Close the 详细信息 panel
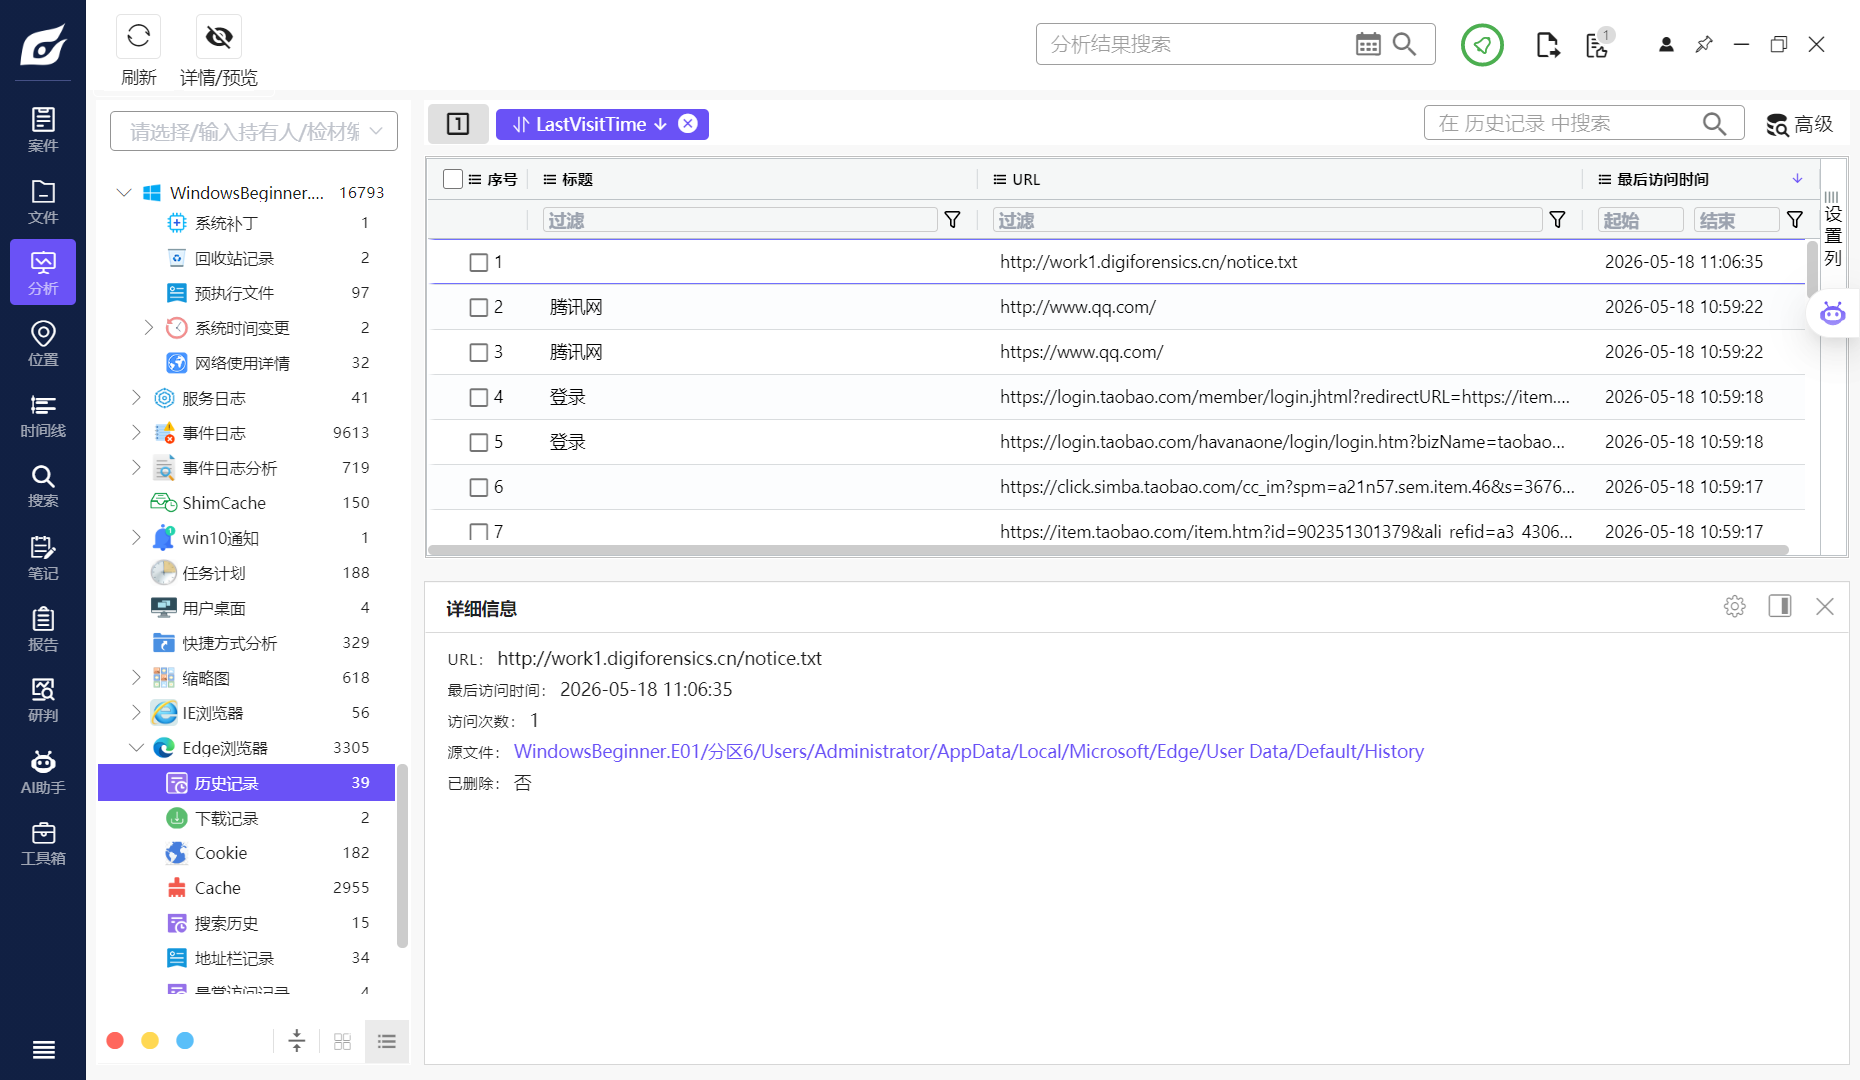1860x1080 pixels. pyautogui.click(x=1825, y=606)
